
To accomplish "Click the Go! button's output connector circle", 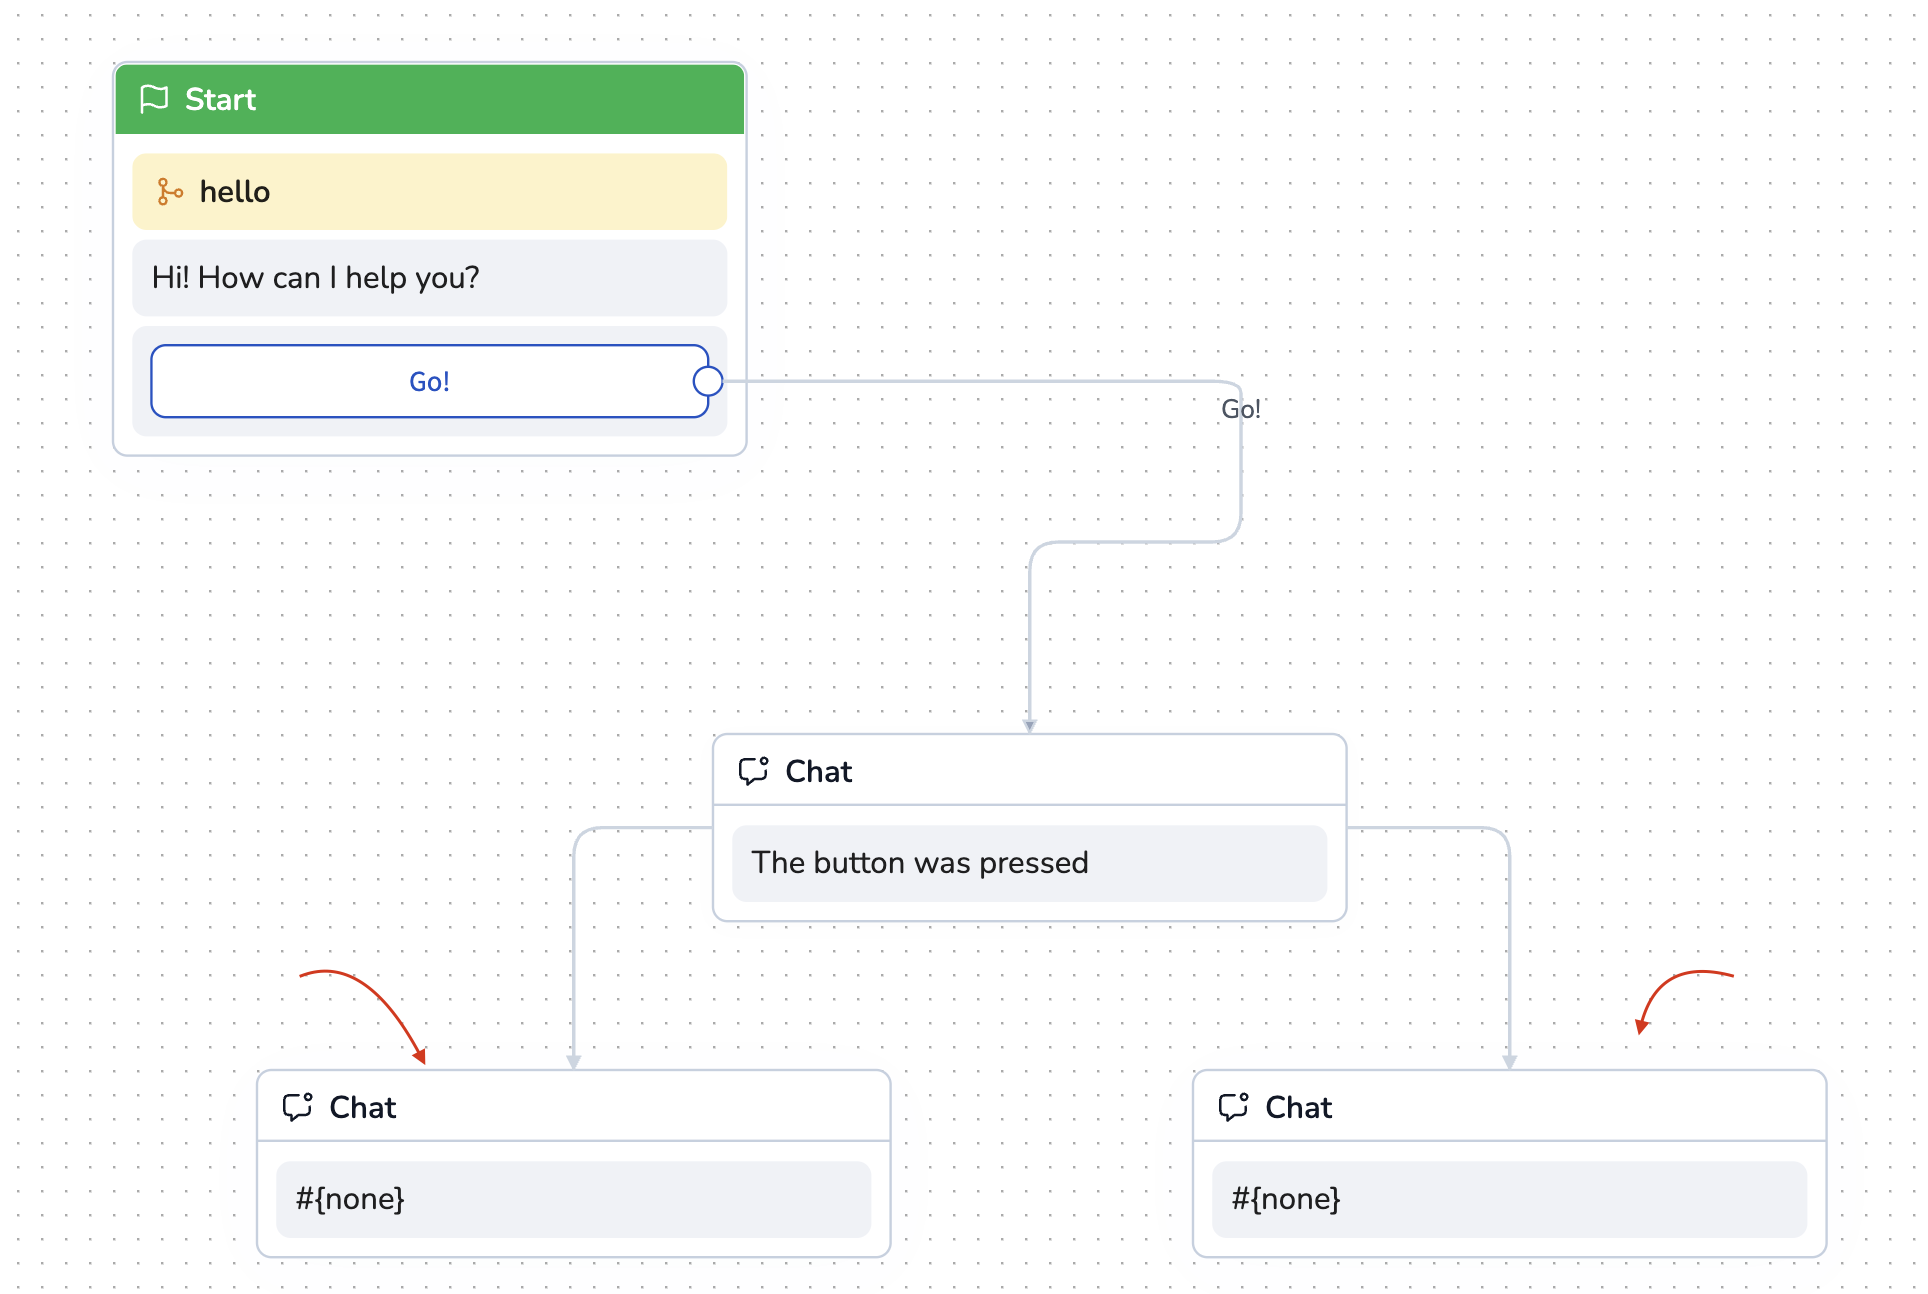I will pos(707,381).
